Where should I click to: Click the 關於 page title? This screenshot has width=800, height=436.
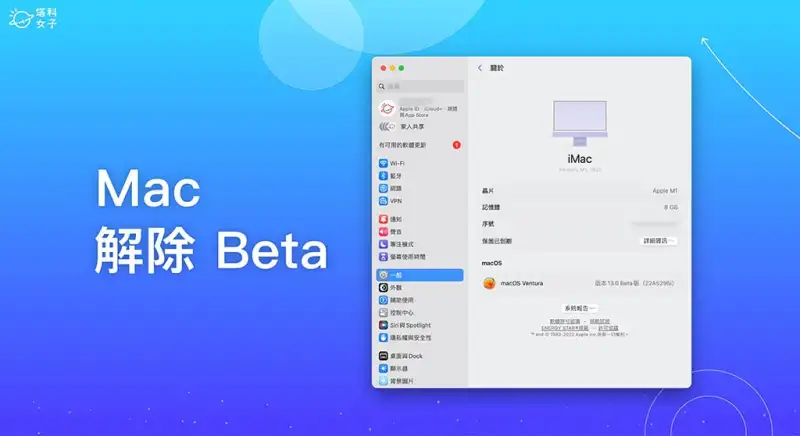tap(497, 68)
